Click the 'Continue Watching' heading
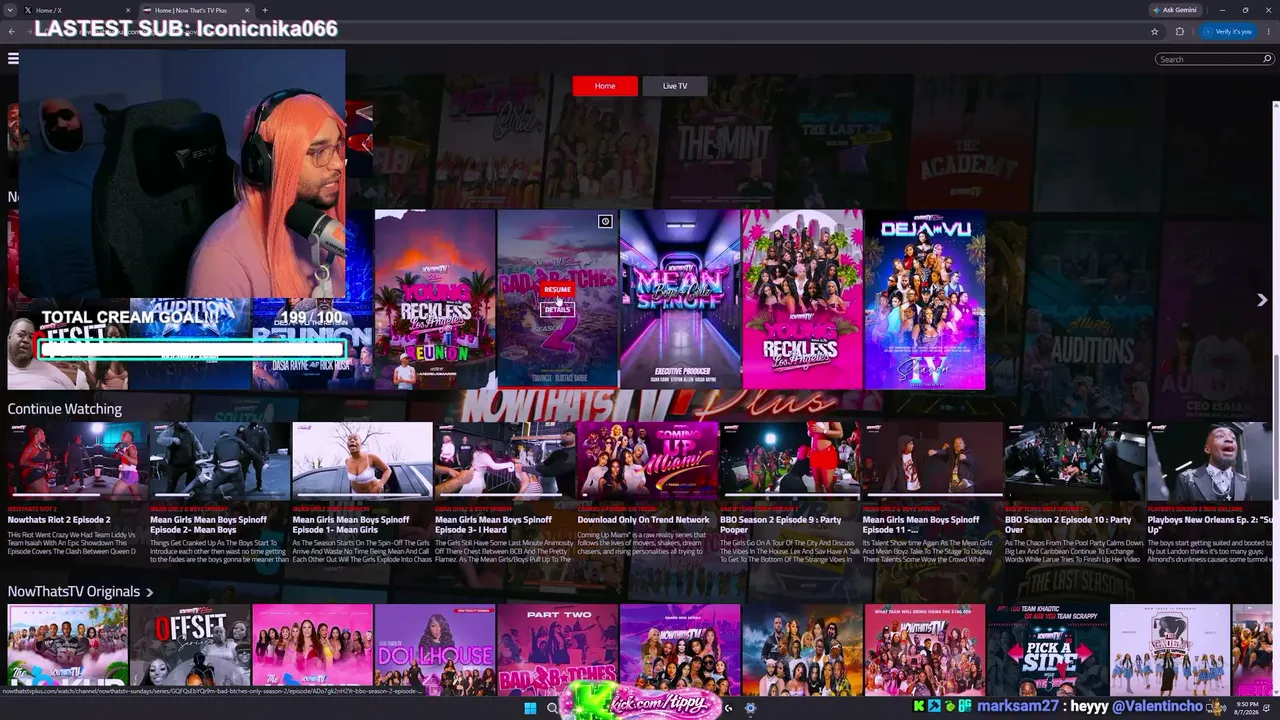 tap(65, 409)
